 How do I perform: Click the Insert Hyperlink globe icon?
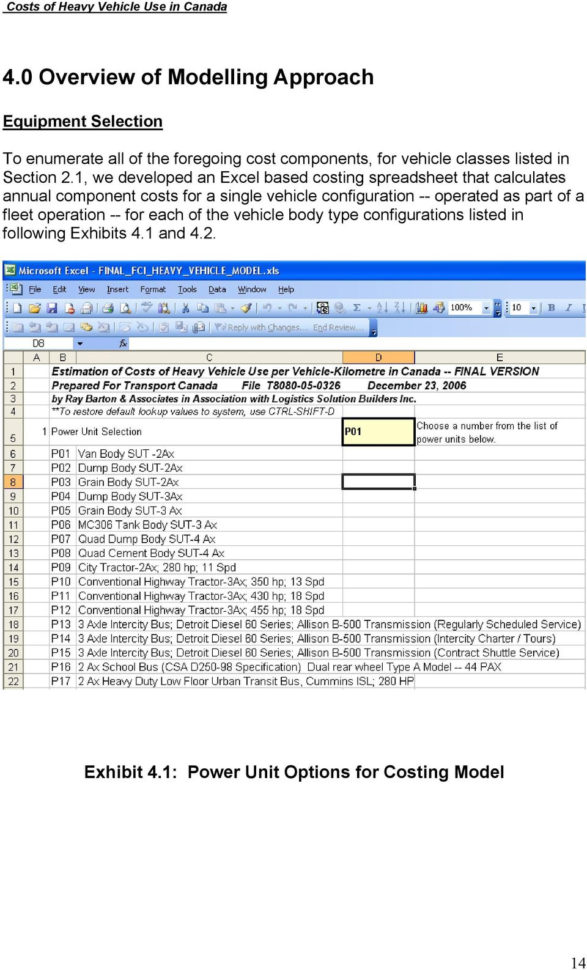point(338,307)
